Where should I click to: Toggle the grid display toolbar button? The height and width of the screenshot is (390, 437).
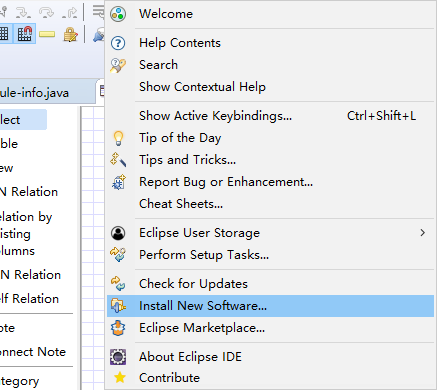point(4,34)
